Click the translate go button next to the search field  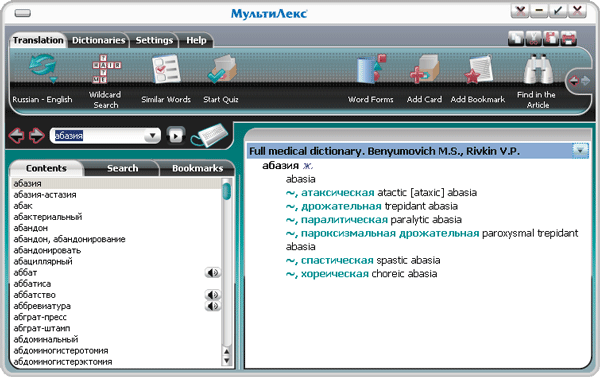click(176, 136)
